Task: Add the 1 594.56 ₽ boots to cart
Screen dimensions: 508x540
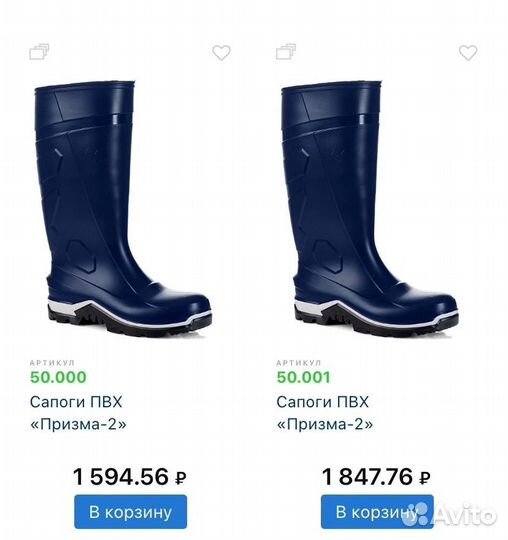Action: (131, 512)
